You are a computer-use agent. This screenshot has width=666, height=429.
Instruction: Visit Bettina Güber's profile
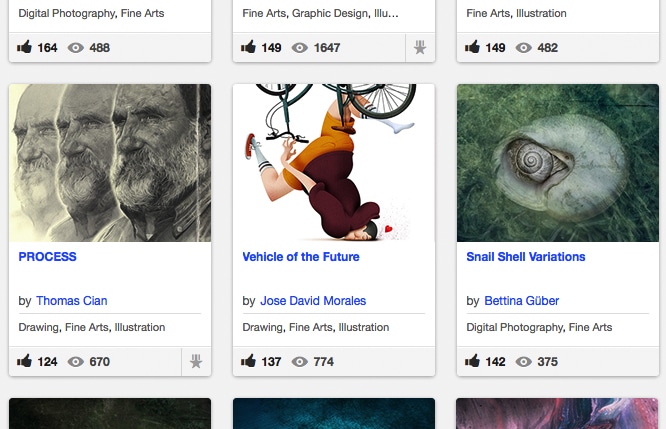(x=522, y=301)
